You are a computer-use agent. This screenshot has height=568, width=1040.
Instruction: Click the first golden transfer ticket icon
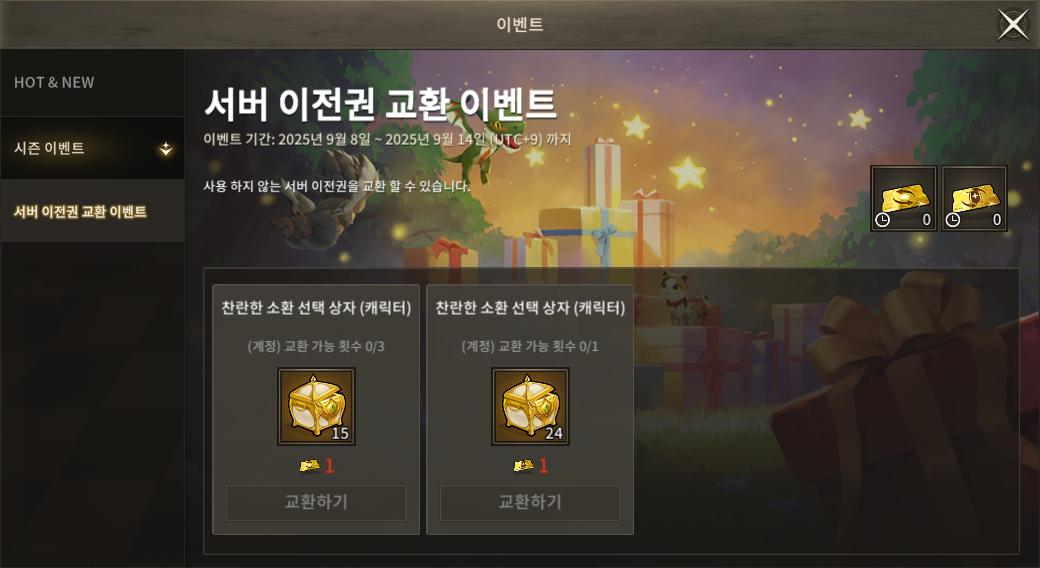tap(903, 198)
